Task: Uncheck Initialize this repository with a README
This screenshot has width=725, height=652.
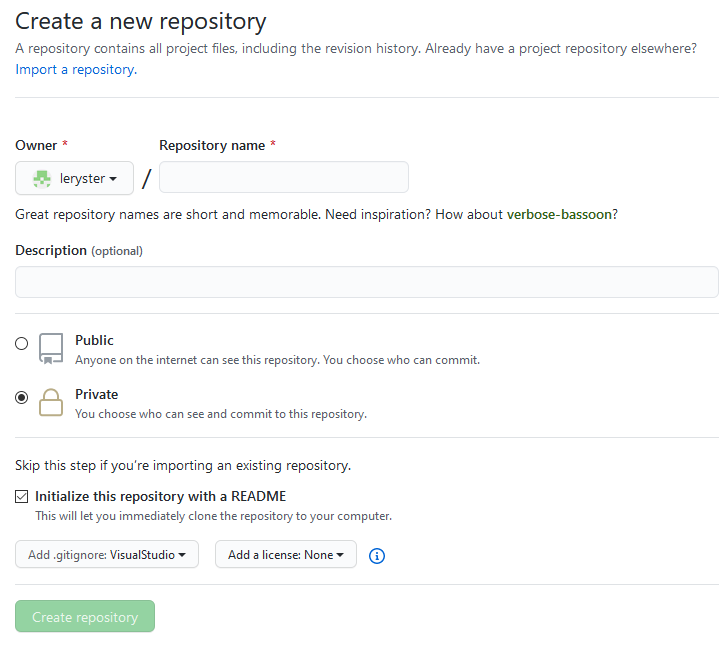Action: point(22,496)
